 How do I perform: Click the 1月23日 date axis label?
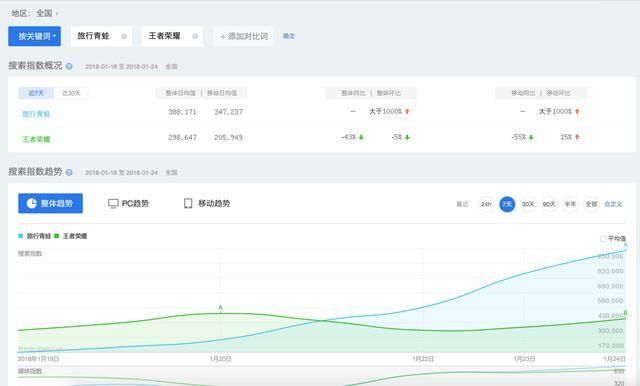click(524, 359)
